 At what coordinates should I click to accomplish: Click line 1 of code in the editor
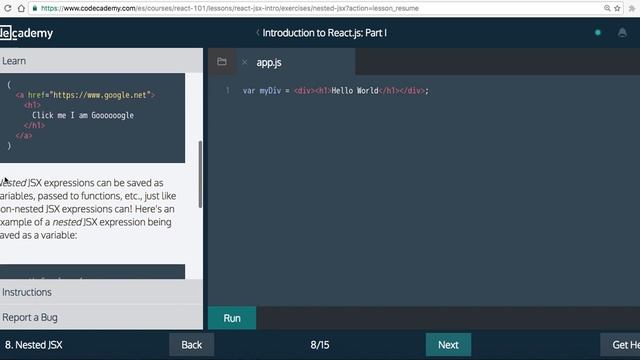336,91
